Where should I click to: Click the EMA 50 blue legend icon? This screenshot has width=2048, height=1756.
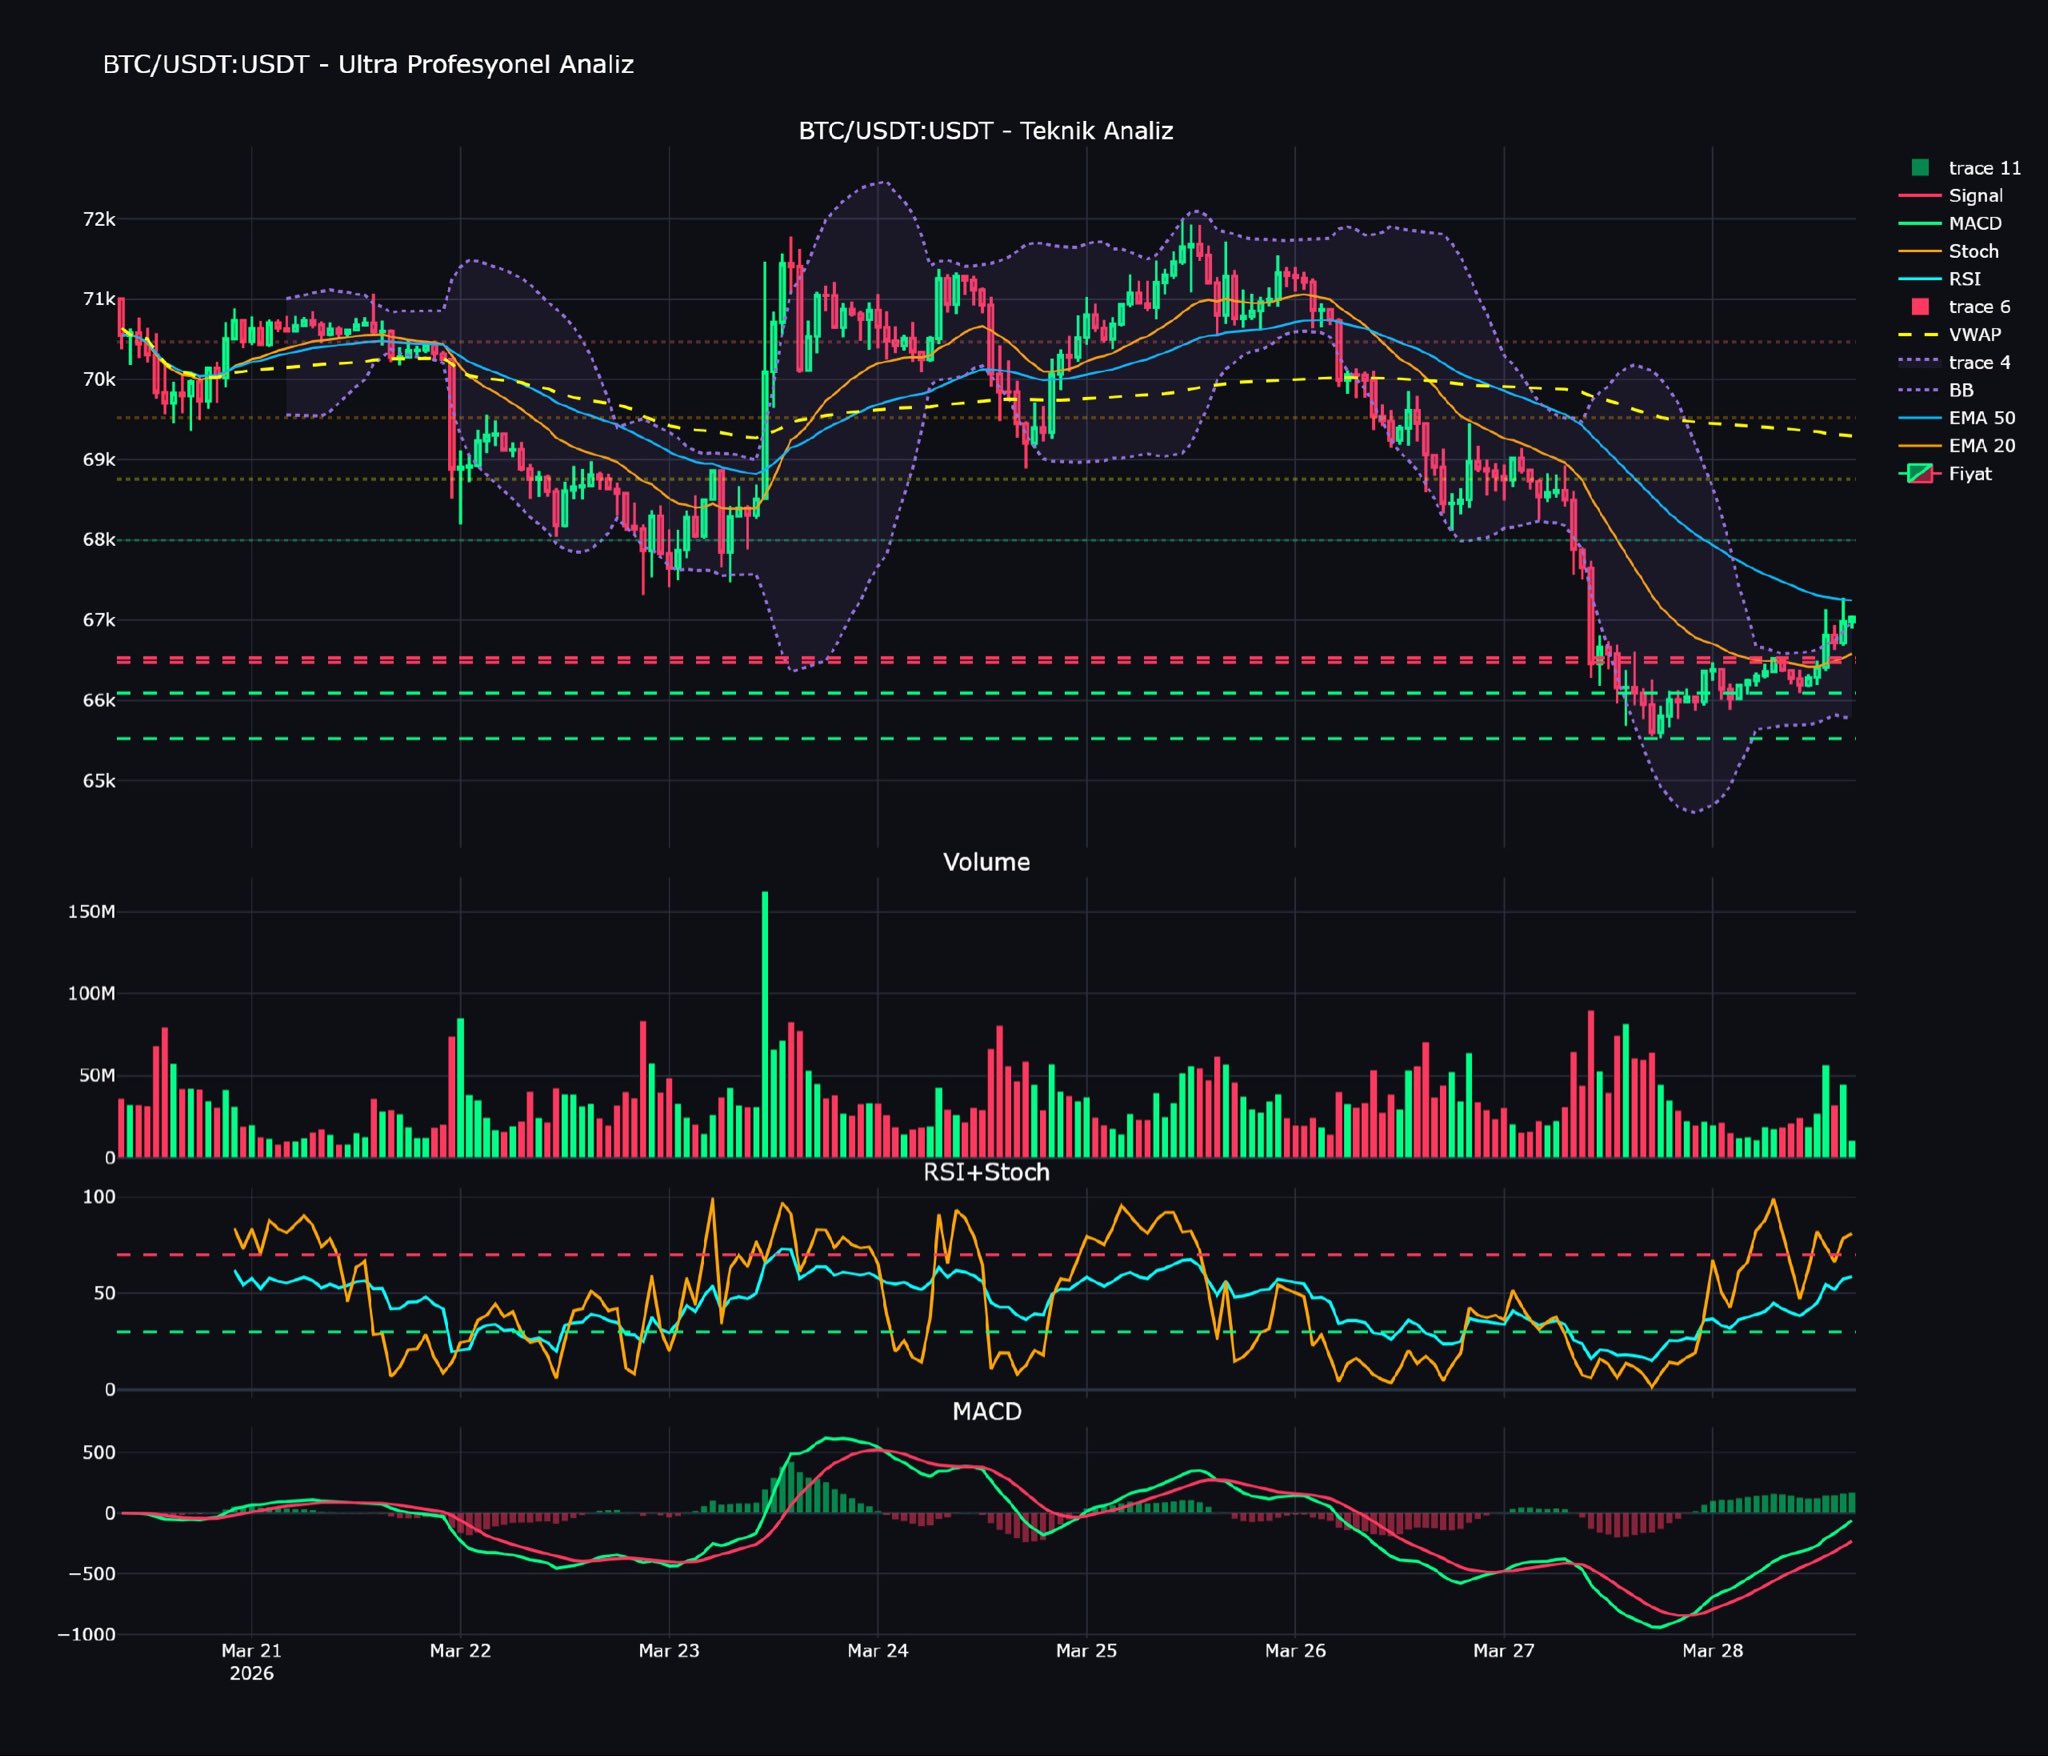pyautogui.click(x=1920, y=418)
